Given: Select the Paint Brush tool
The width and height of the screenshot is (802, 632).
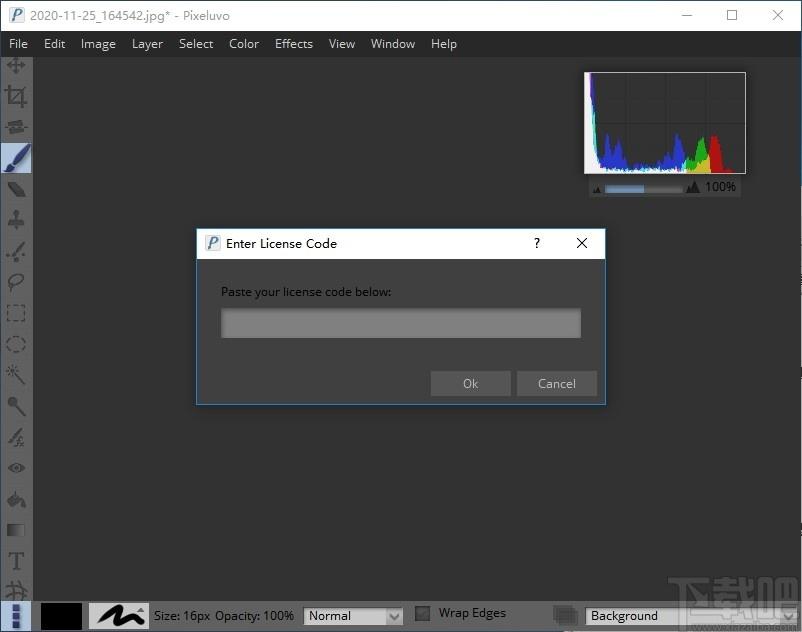Looking at the screenshot, I should [16, 158].
